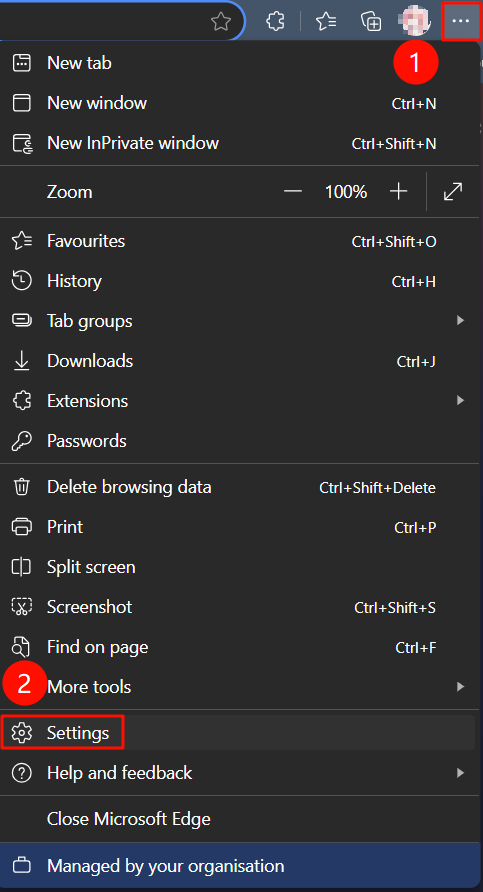Click the three-dot Settings and more button
The height and width of the screenshot is (892, 483).
pos(460,21)
